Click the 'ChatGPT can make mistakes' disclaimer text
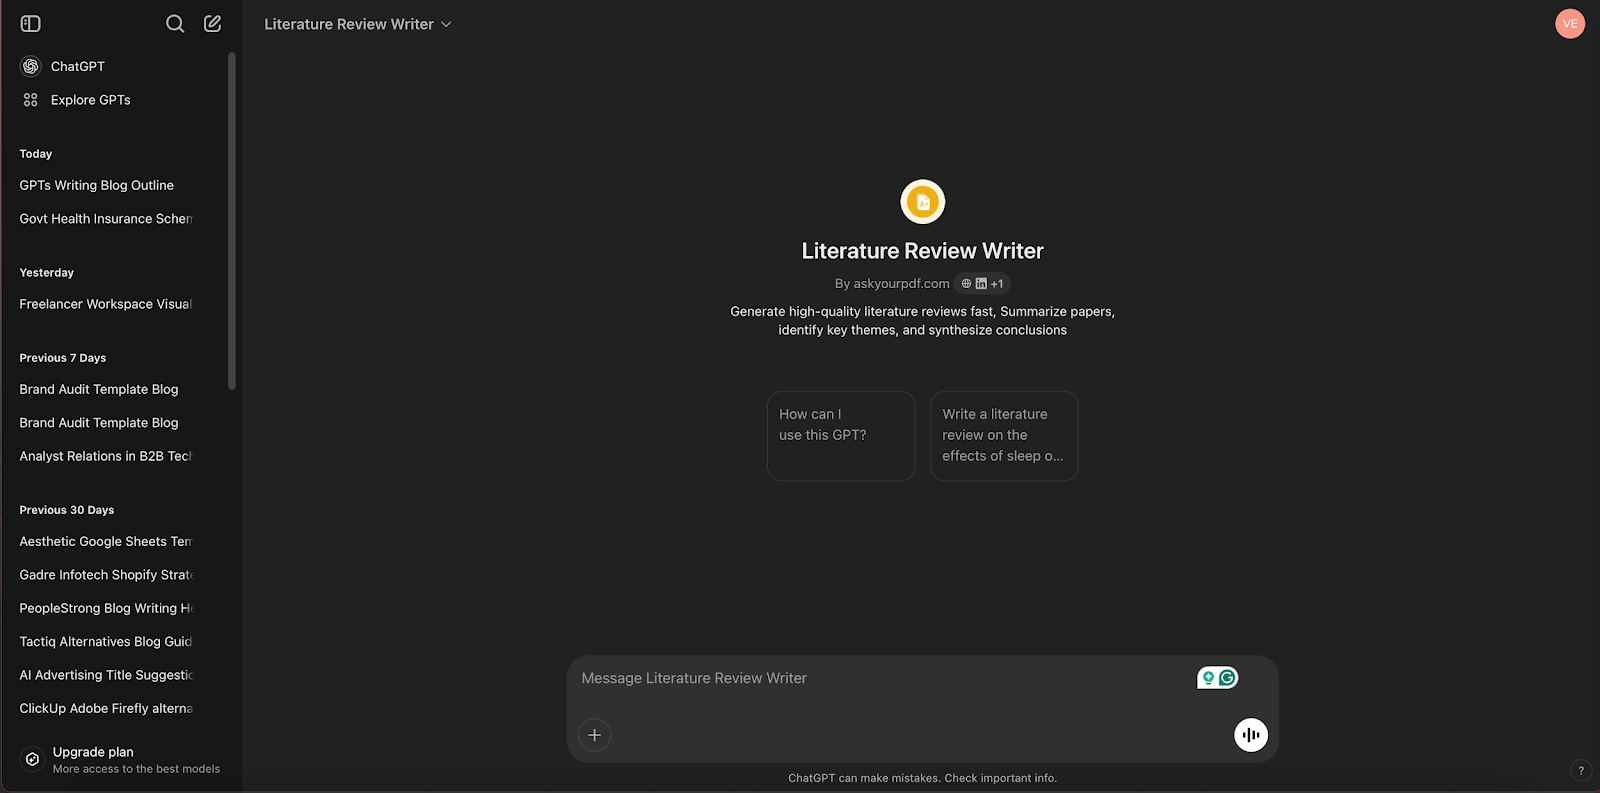 tap(922, 778)
